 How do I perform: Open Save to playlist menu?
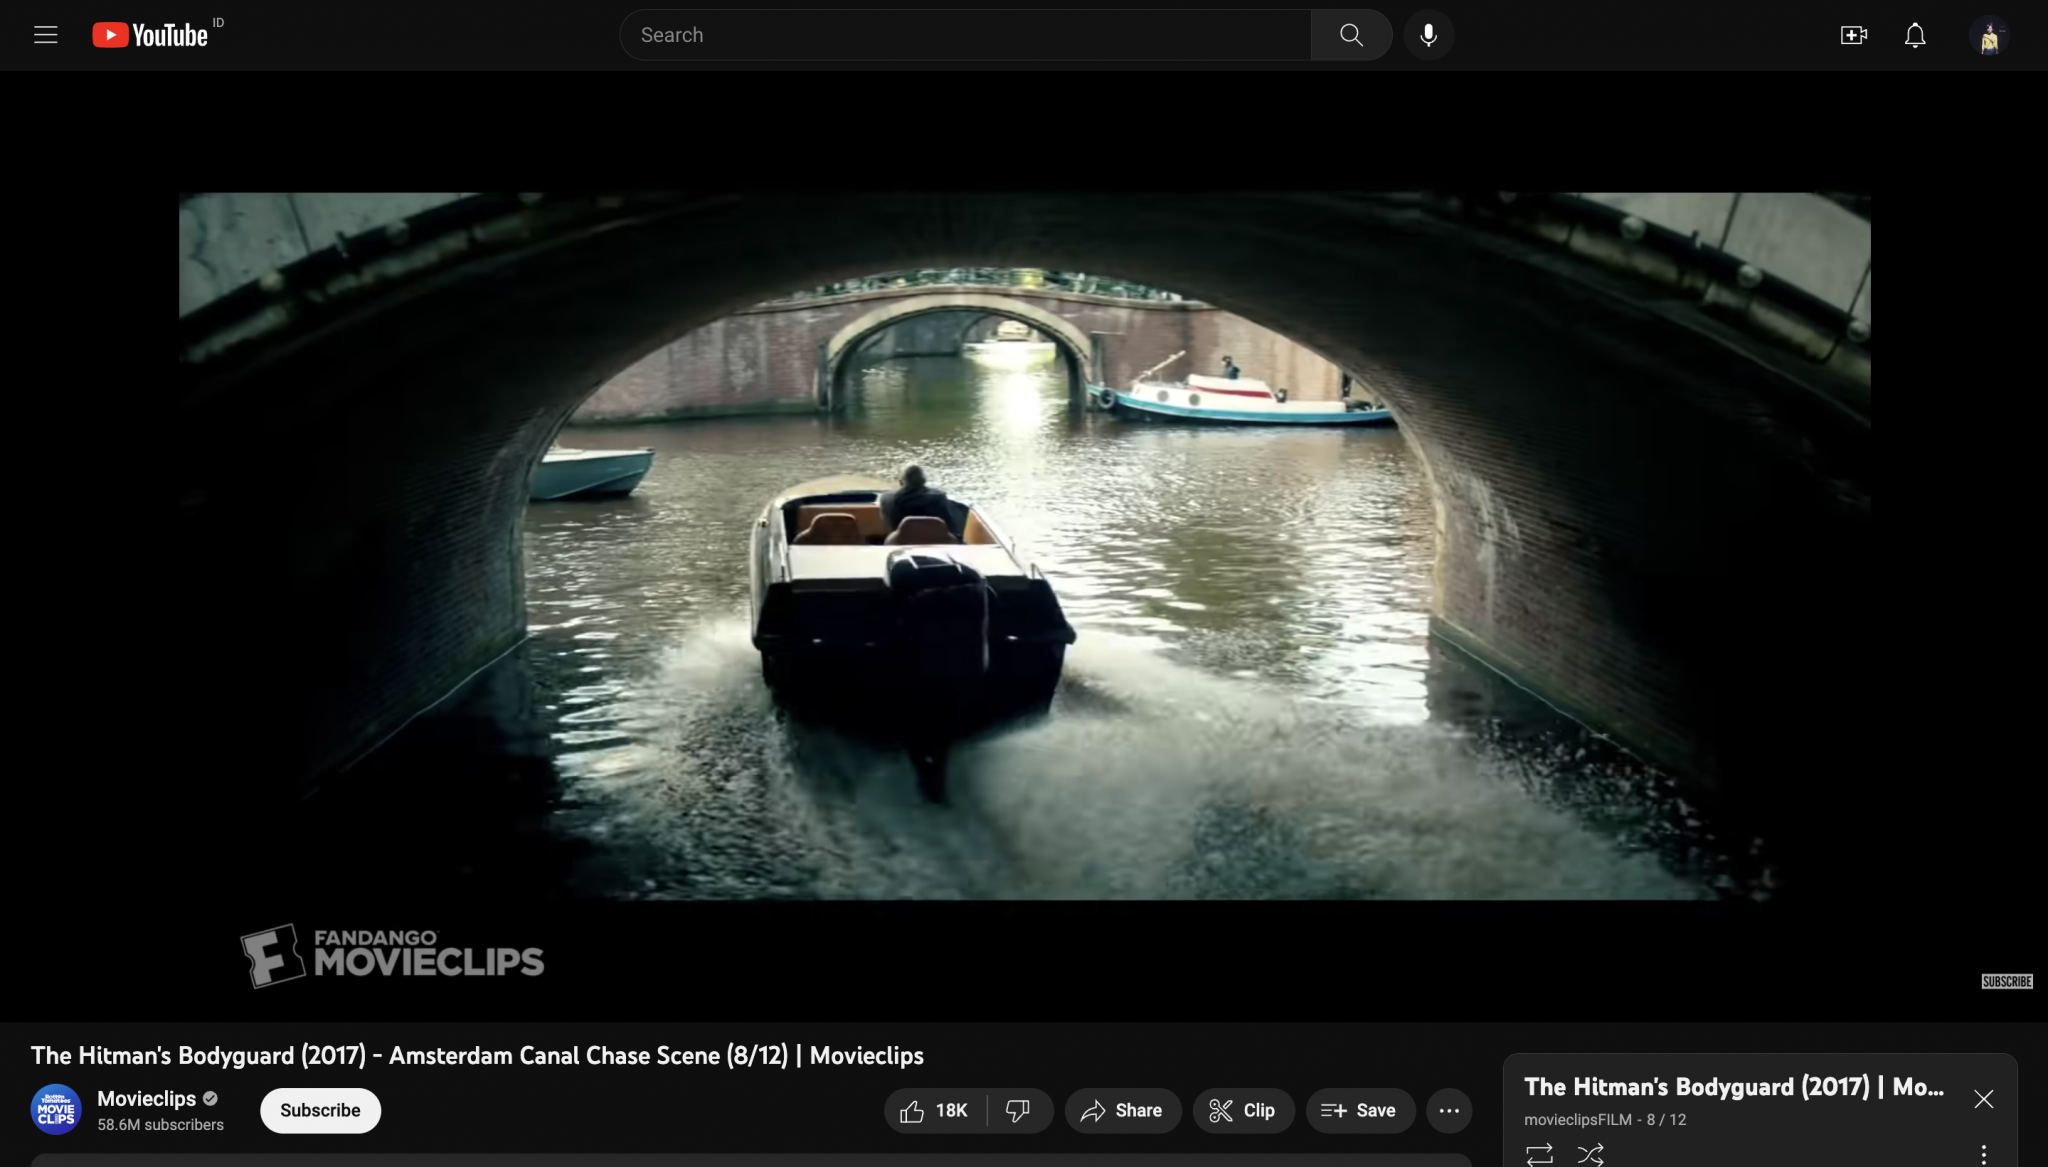[1359, 1110]
